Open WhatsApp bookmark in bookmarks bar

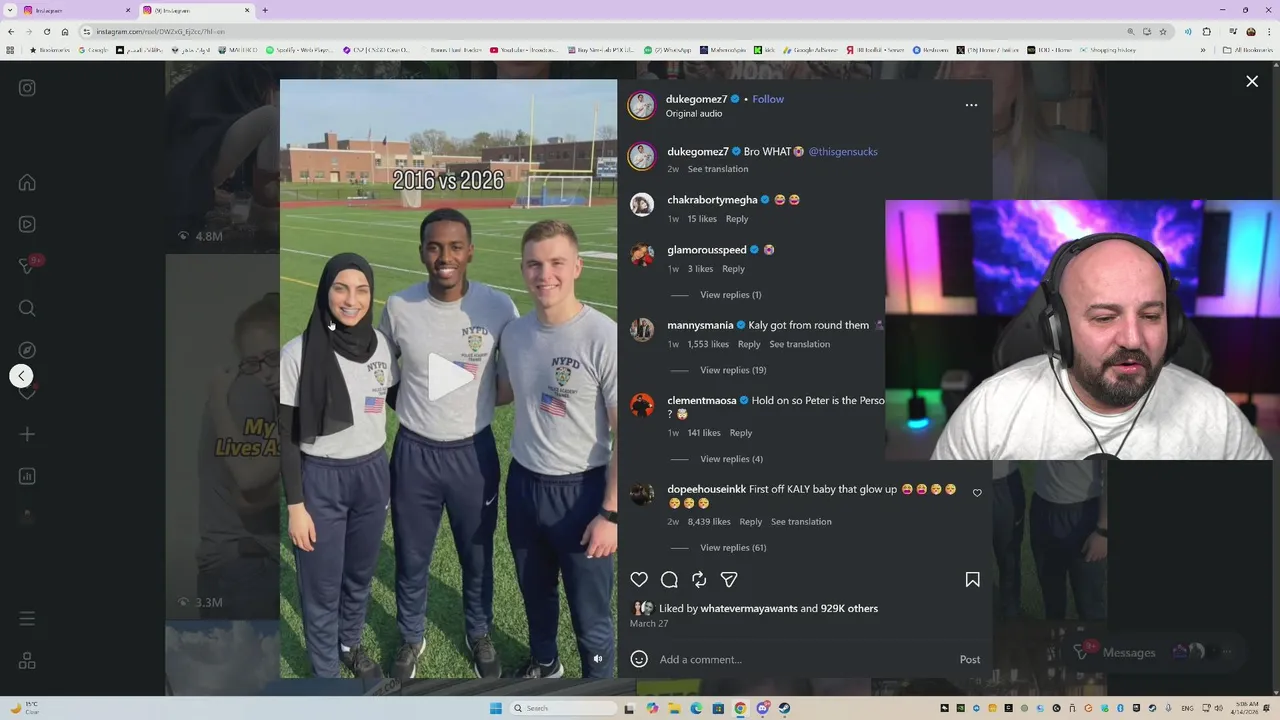click(x=668, y=50)
